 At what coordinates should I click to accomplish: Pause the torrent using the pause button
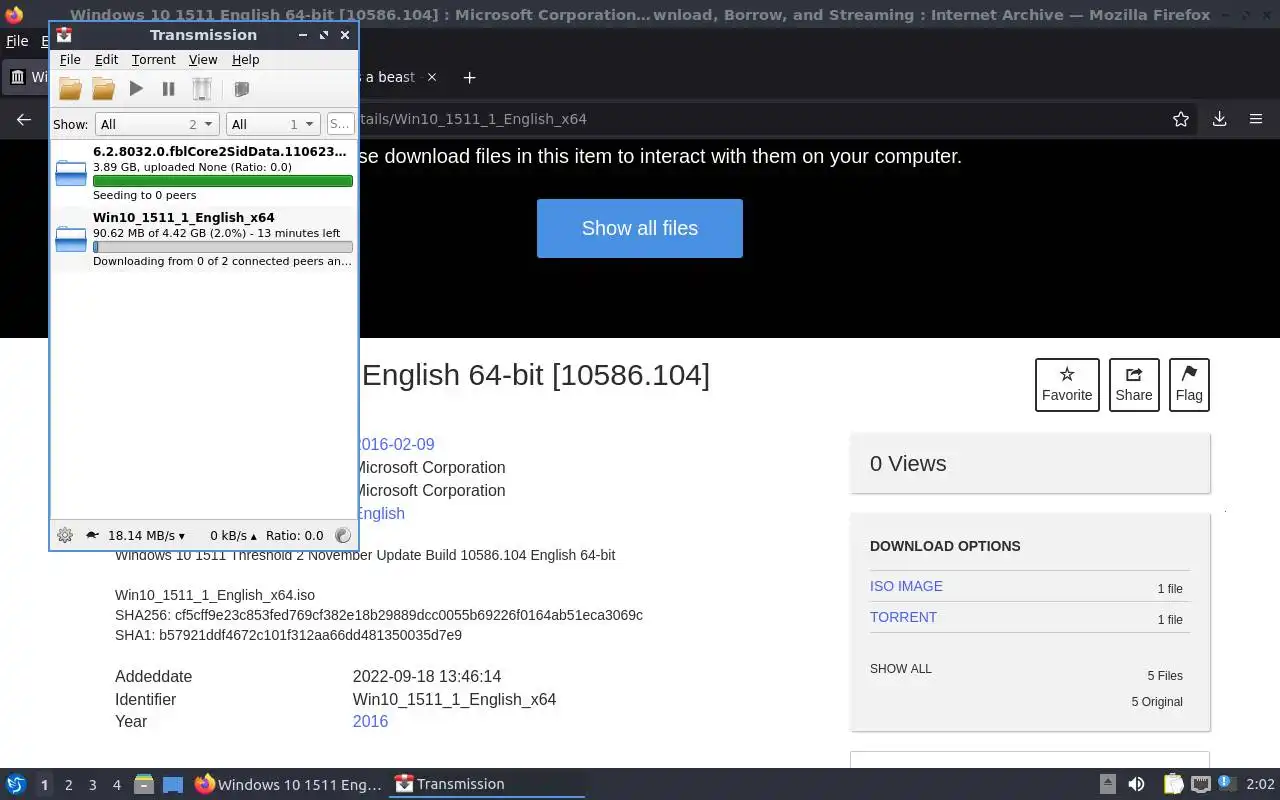(x=168, y=89)
